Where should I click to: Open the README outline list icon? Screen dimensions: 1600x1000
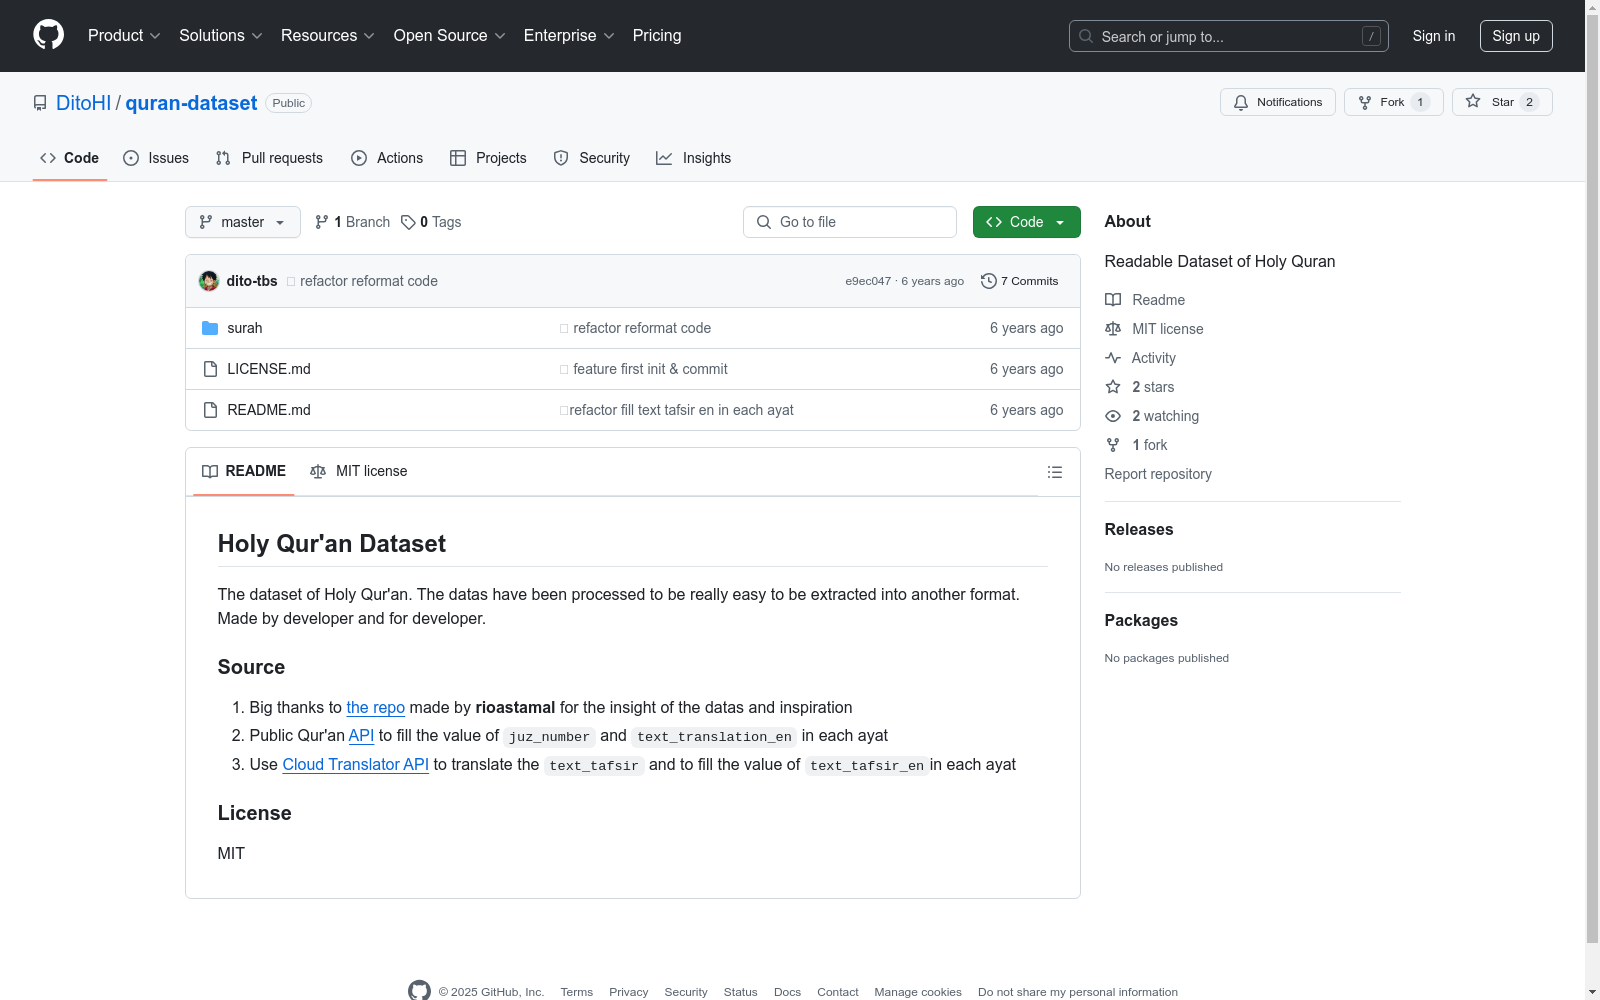[1055, 472]
